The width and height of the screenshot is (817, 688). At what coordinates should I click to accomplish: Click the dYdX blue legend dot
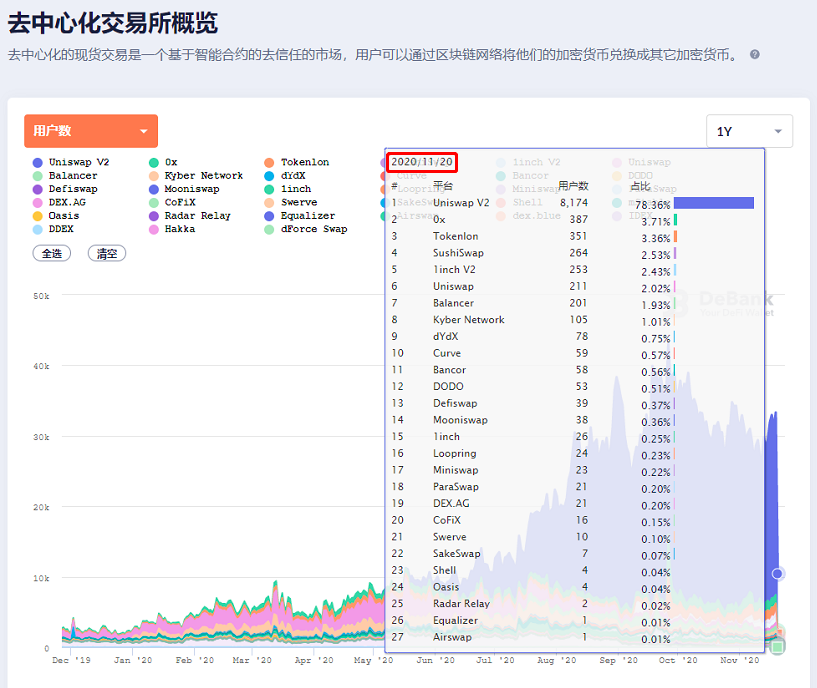point(270,176)
